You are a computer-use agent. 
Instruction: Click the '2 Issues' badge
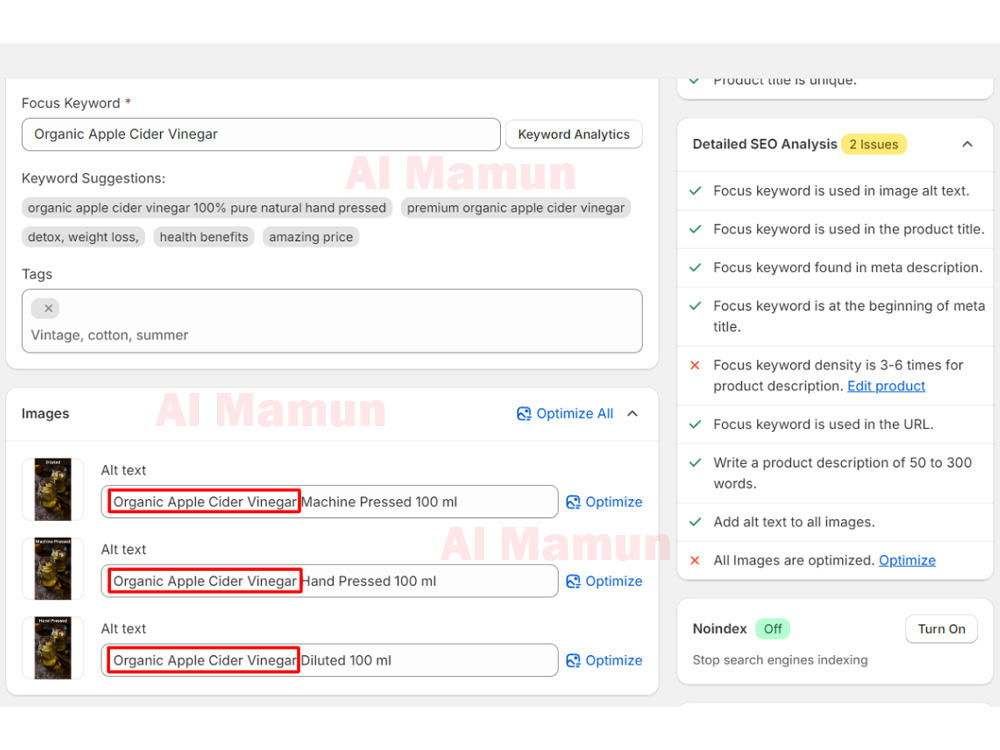coord(874,145)
